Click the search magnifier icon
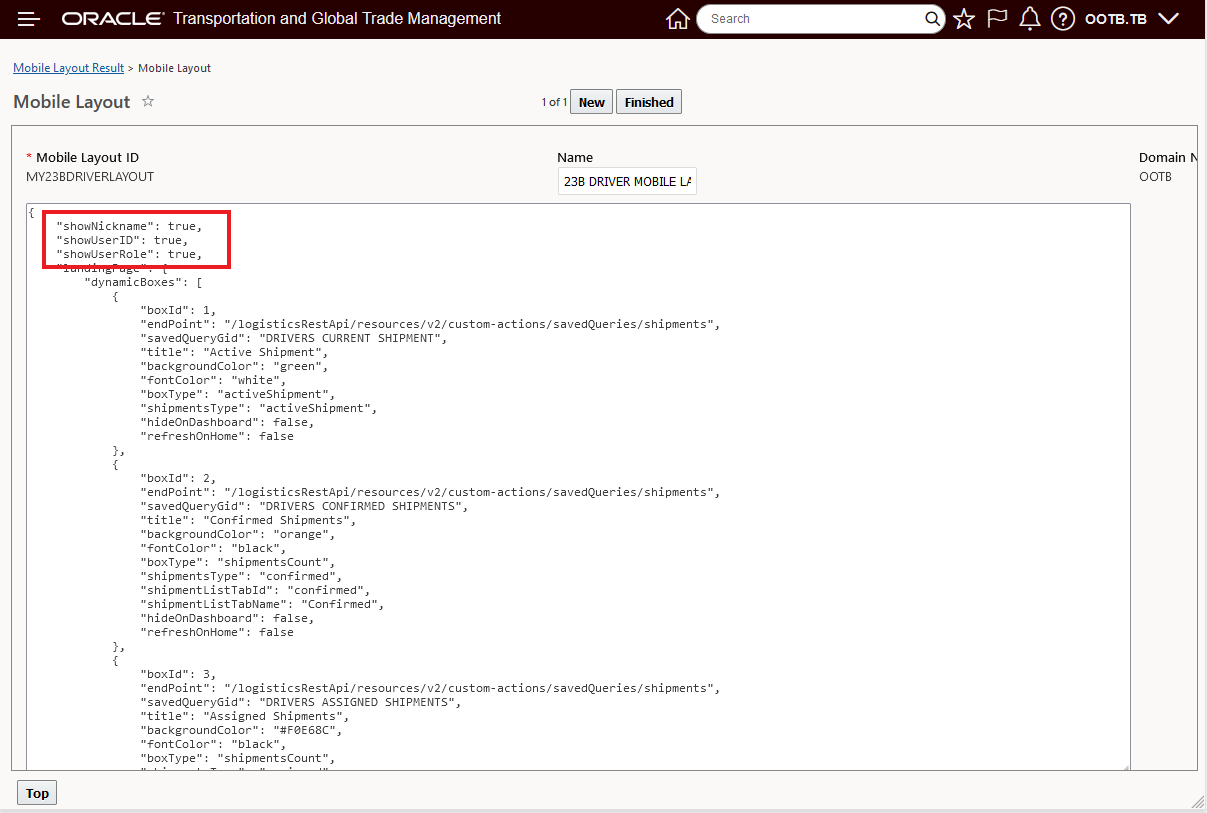The width and height of the screenshot is (1207, 813). click(x=932, y=19)
